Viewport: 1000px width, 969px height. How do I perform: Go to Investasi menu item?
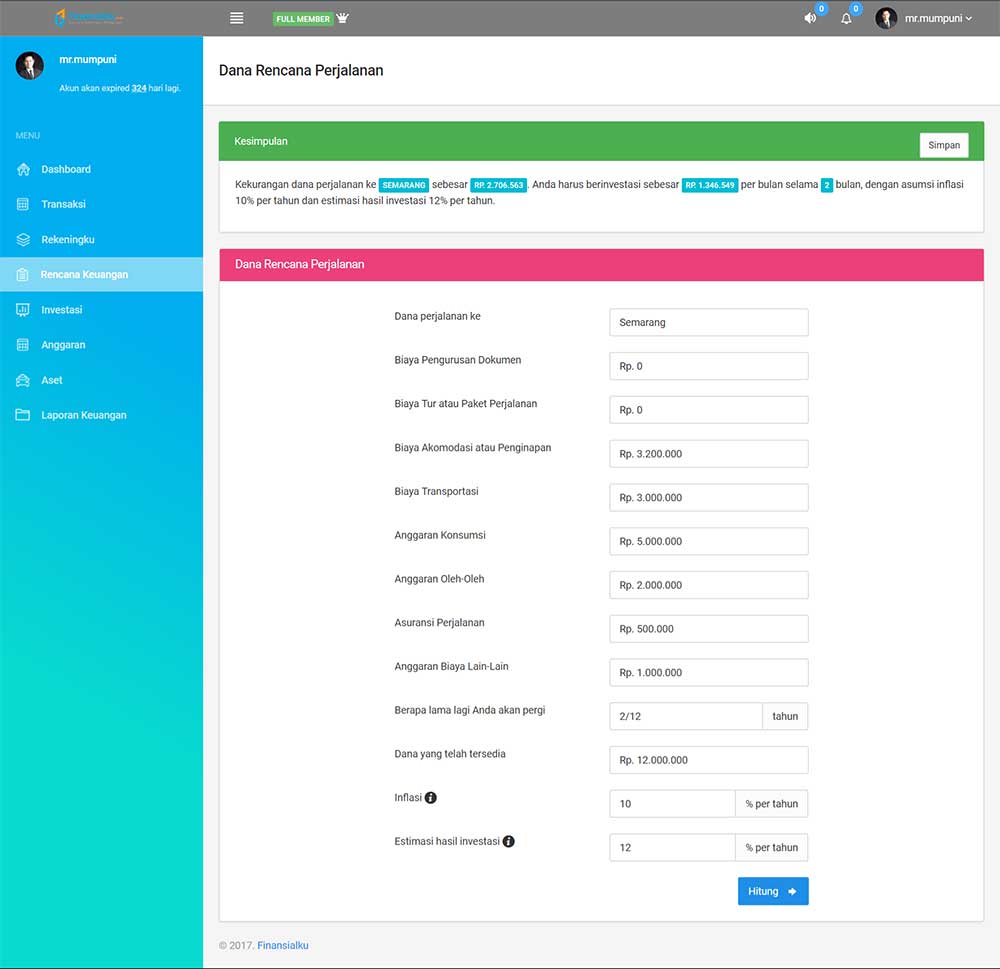(x=61, y=310)
